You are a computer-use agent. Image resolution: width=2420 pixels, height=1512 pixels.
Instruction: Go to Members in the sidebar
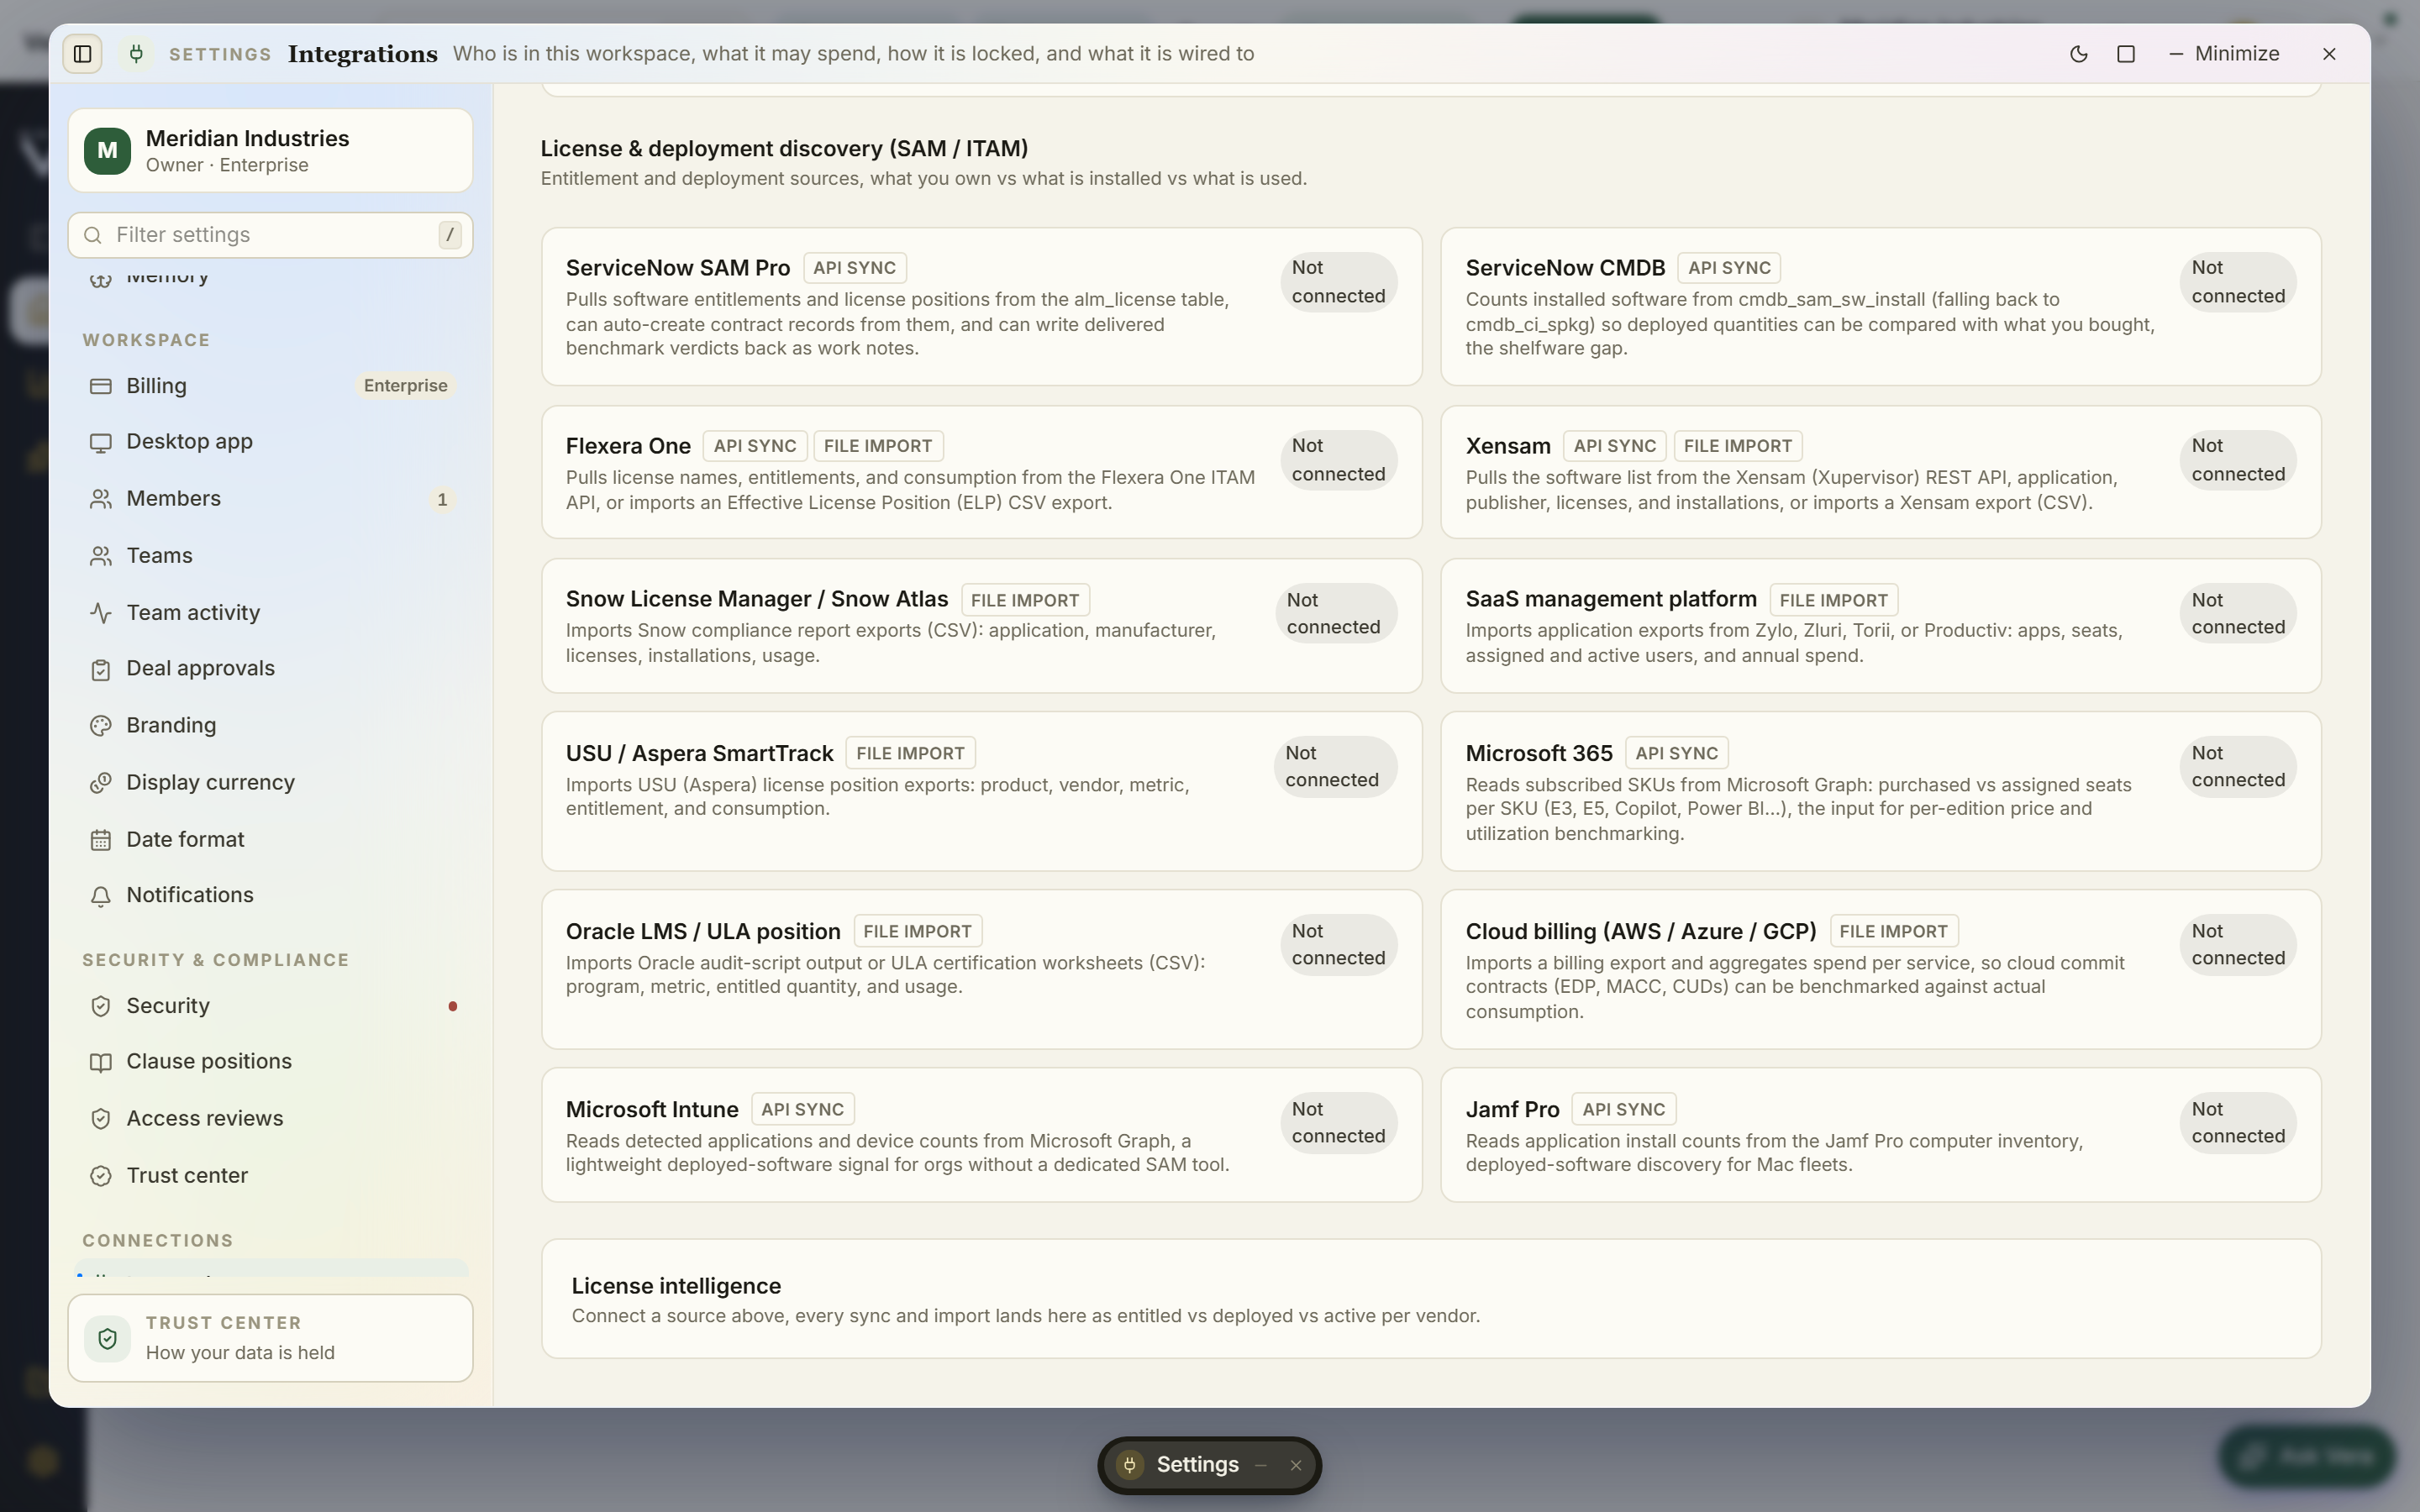[270, 499]
